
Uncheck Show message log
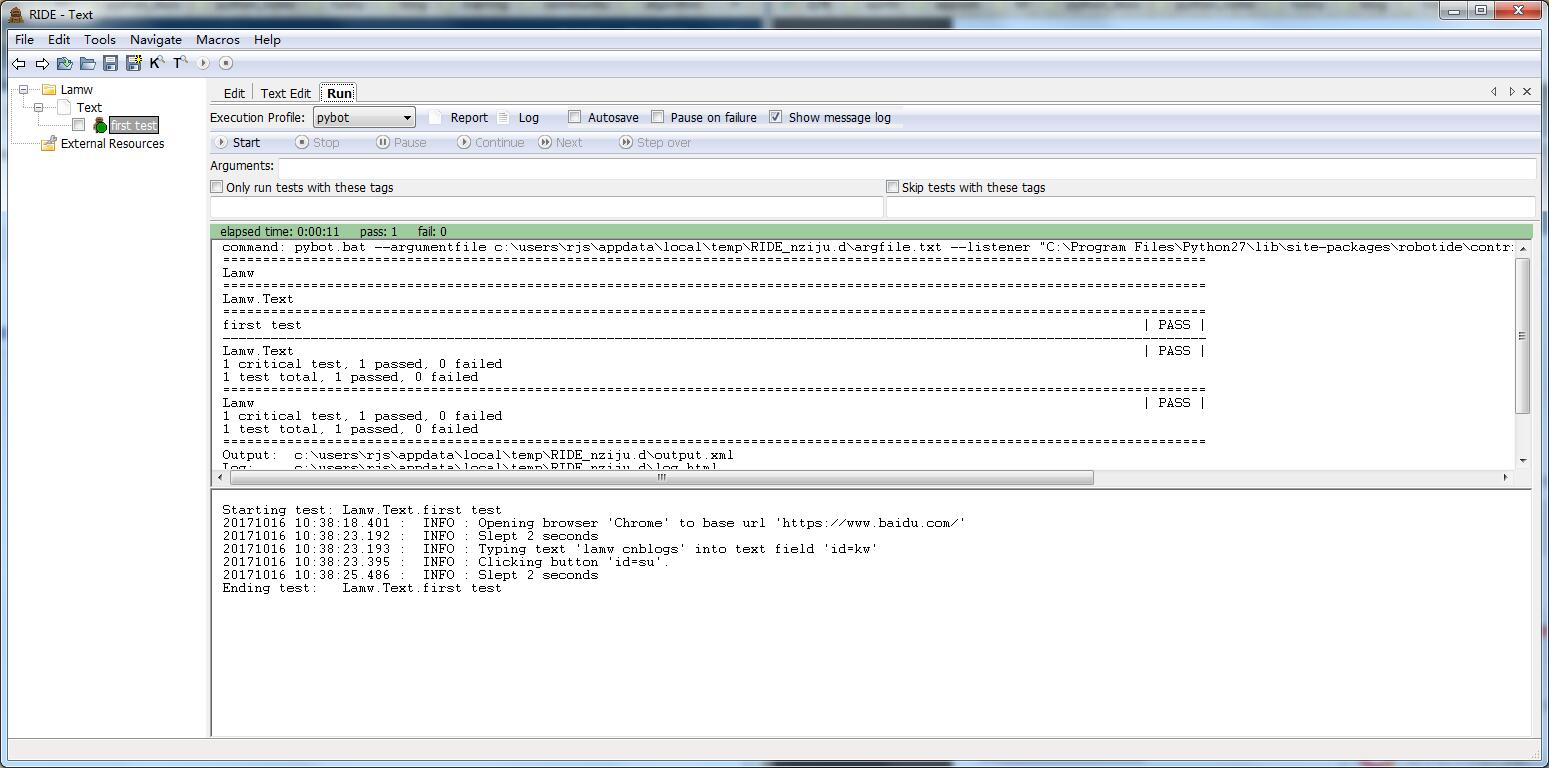776,117
